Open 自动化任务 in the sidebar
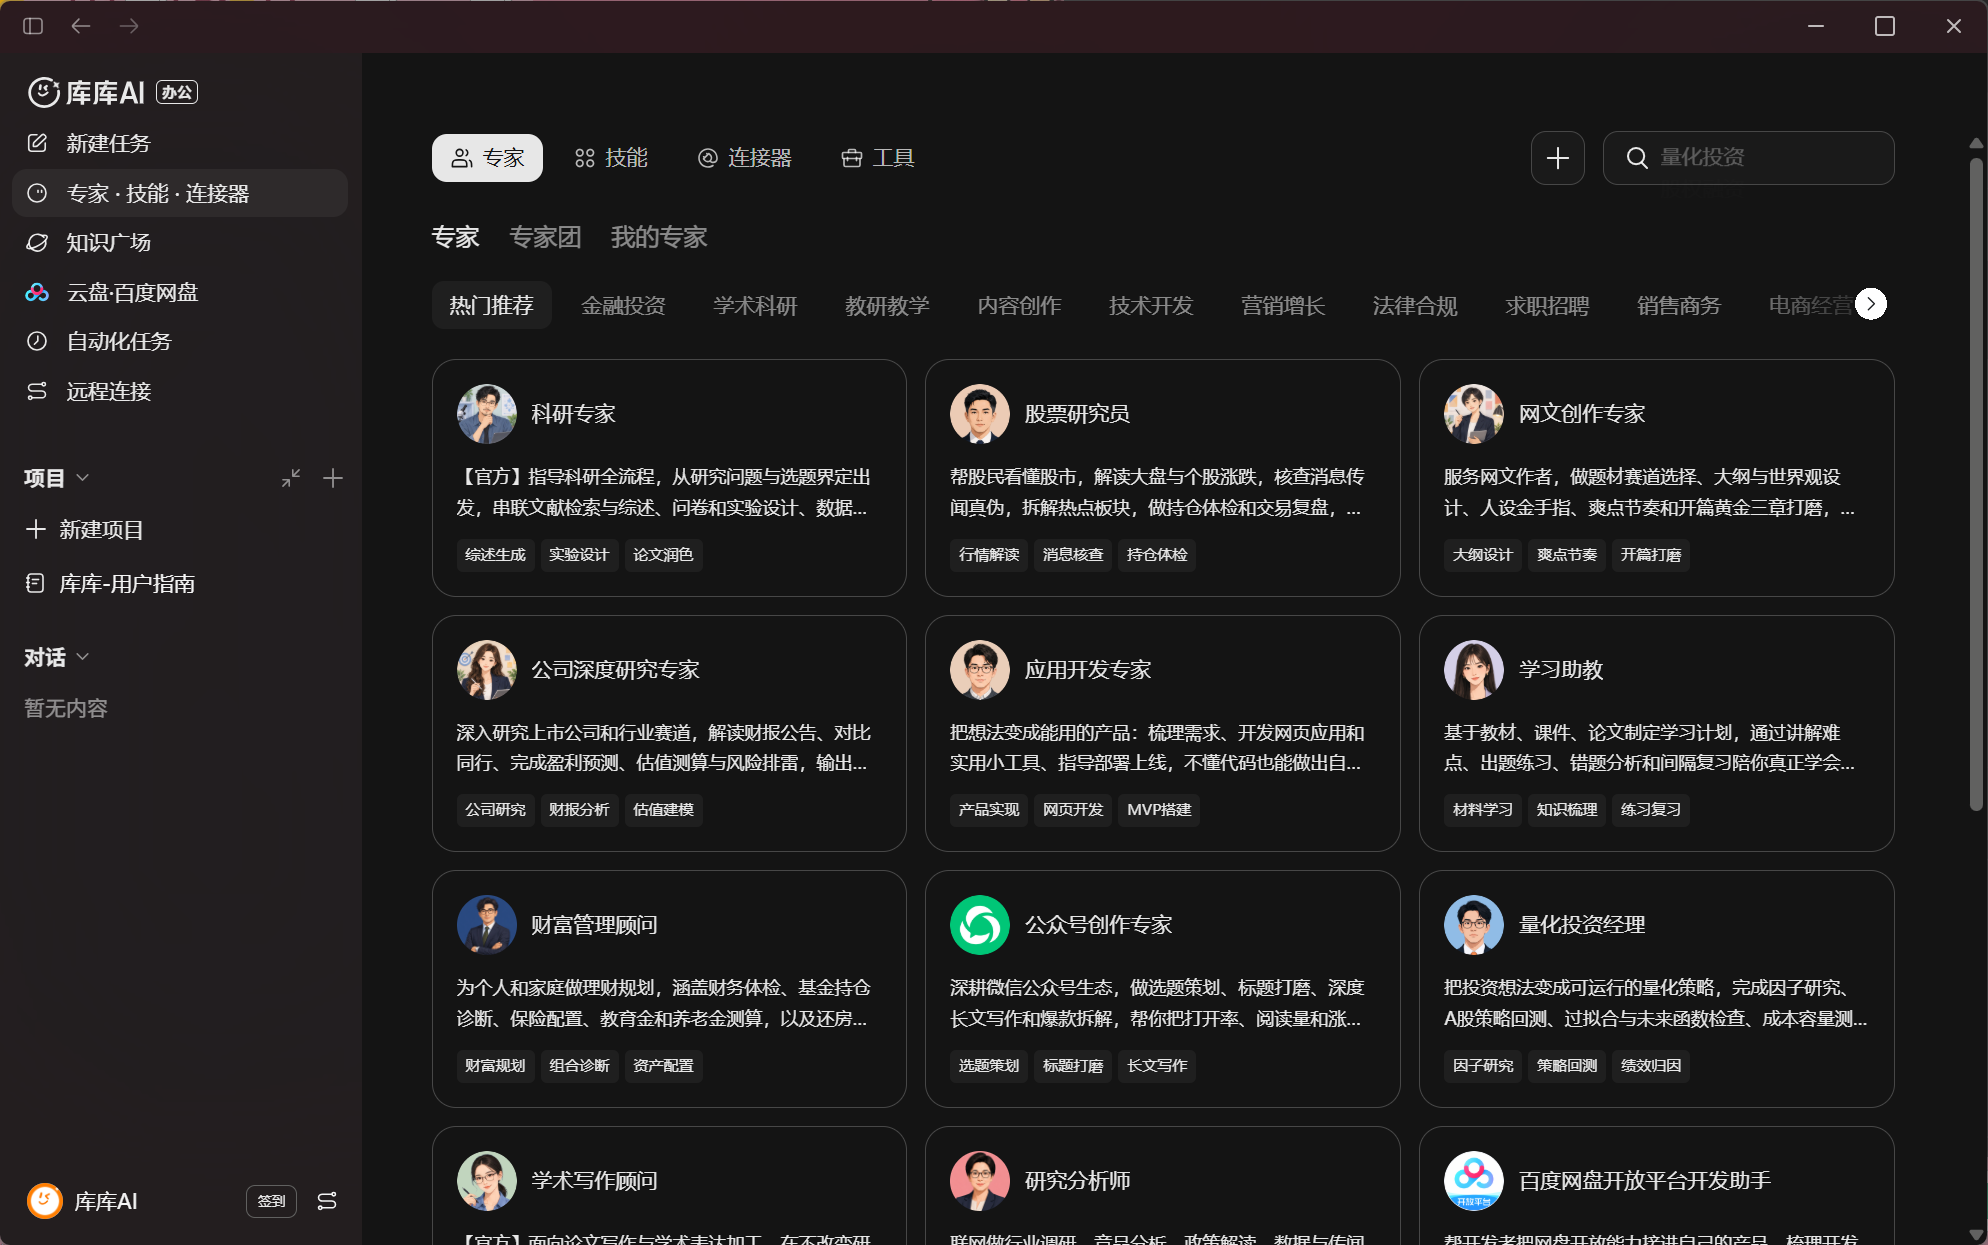 180,341
